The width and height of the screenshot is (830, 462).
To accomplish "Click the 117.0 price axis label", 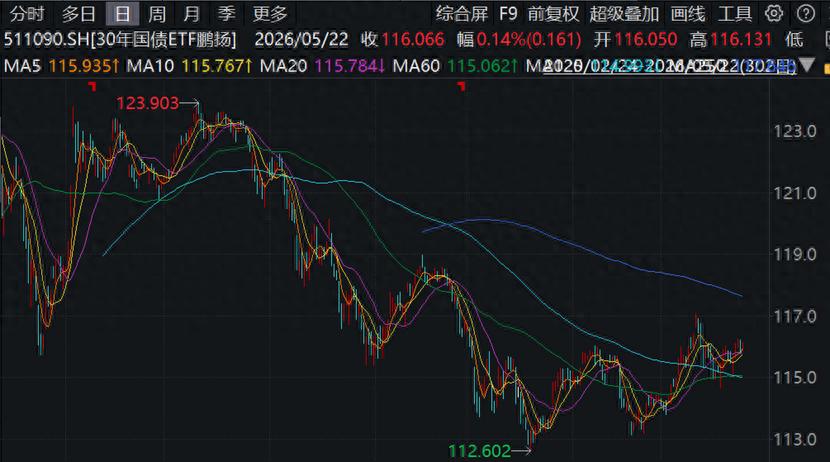I will pyautogui.click(x=795, y=316).
